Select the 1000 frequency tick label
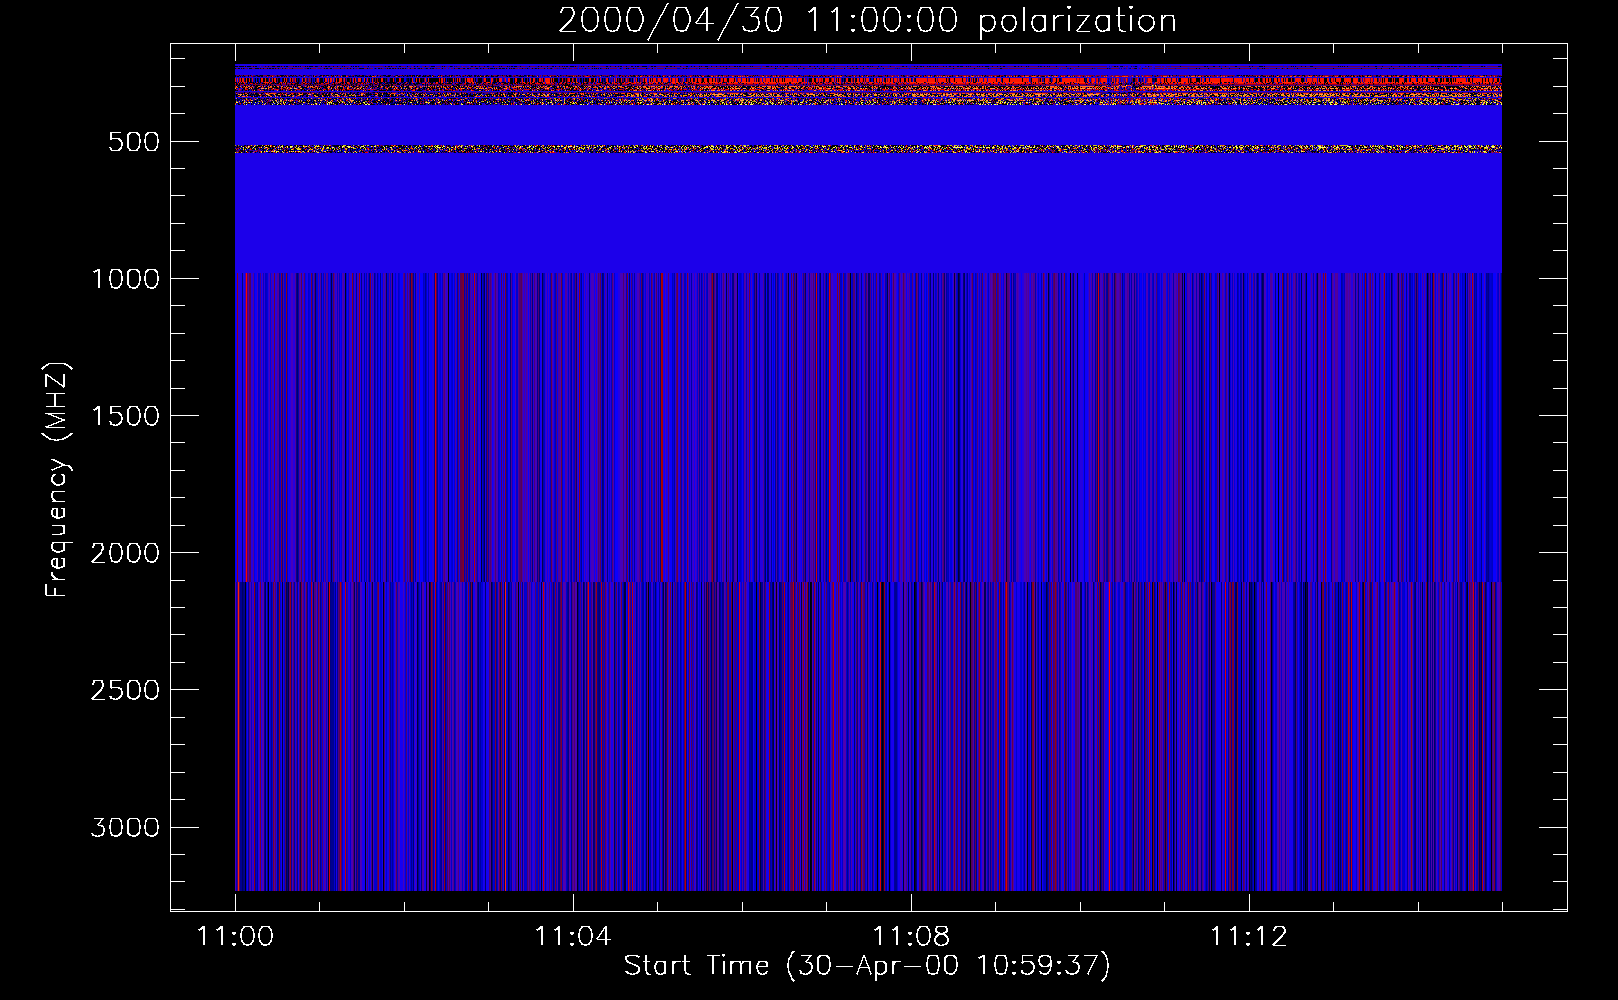Image resolution: width=1618 pixels, height=1000 pixels. tap(125, 279)
